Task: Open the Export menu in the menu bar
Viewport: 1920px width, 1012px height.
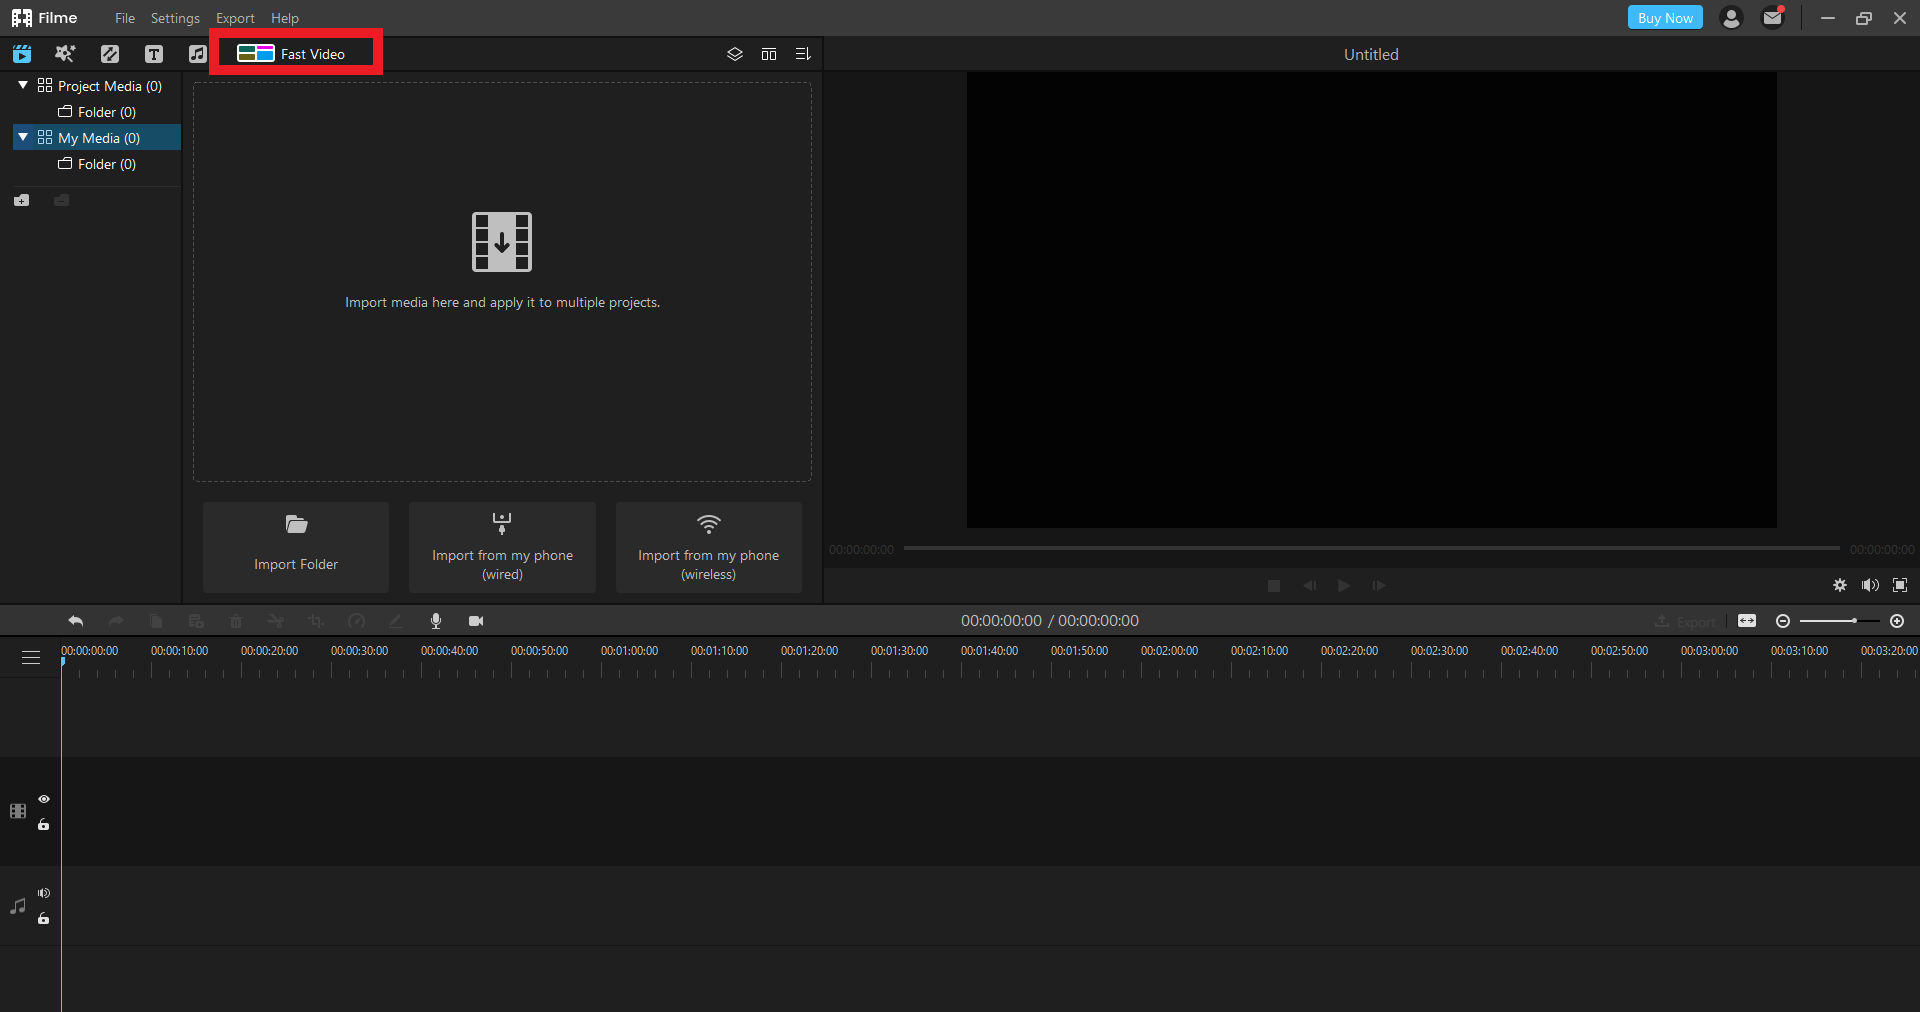Action: [x=234, y=18]
